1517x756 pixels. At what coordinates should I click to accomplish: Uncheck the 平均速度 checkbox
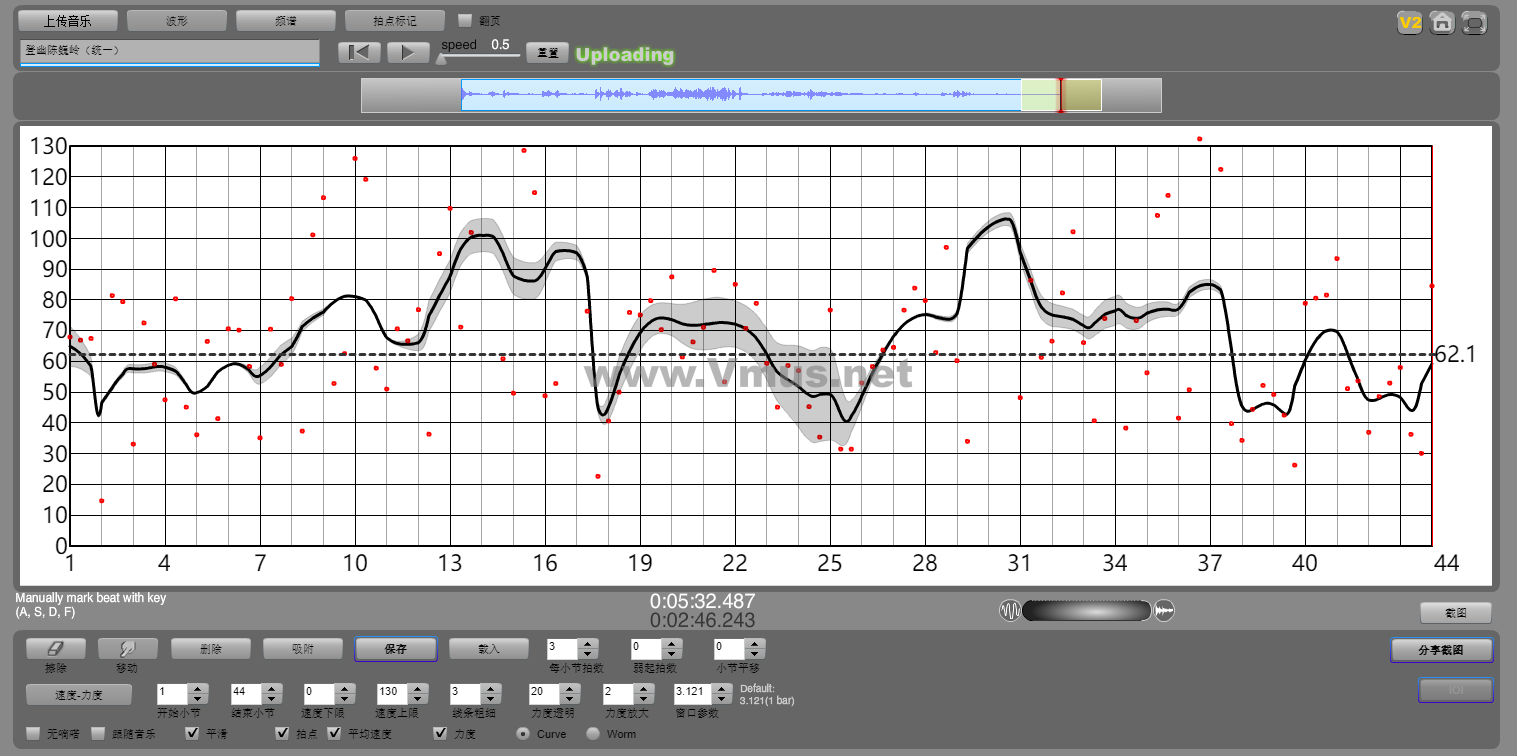pyautogui.click(x=334, y=734)
